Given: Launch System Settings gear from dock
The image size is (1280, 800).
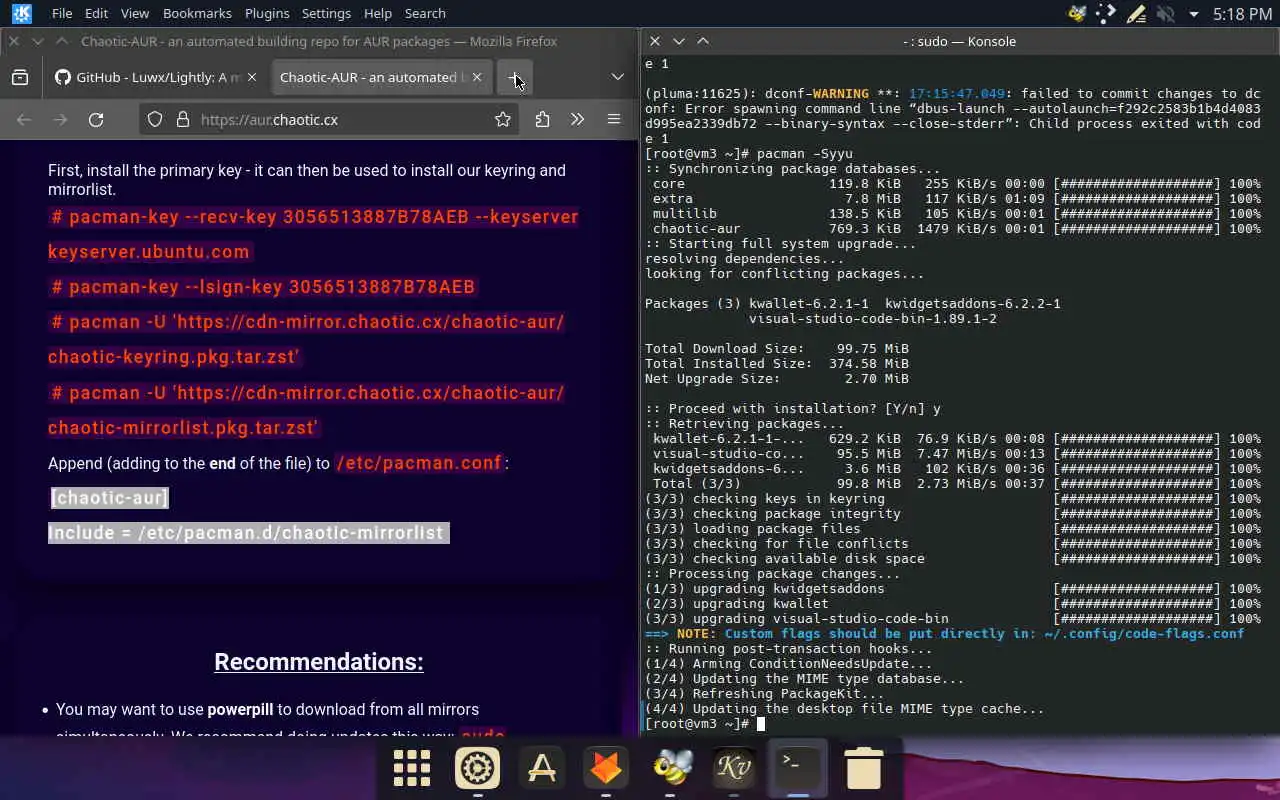Looking at the screenshot, I should [x=477, y=768].
